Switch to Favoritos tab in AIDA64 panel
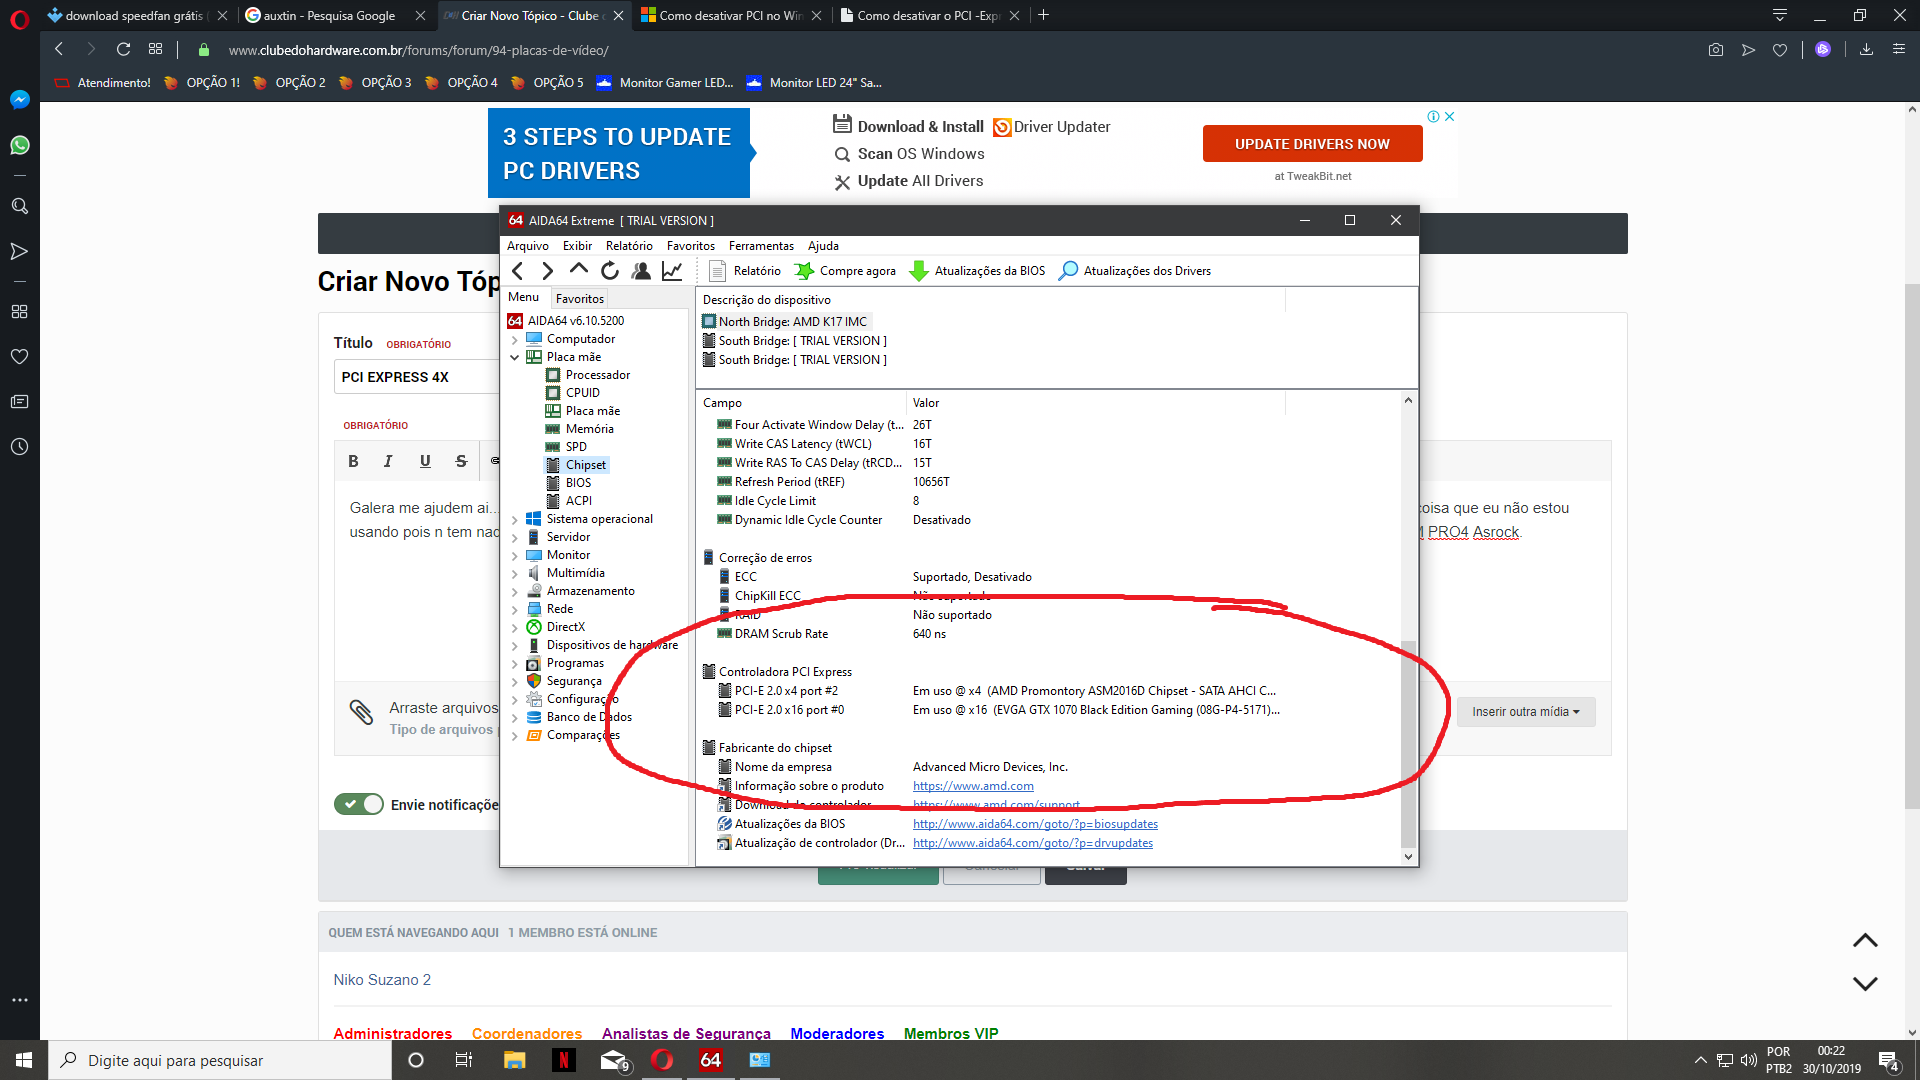The height and width of the screenshot is (1080, 1920). pyautogui.click(x=580, y=298)
